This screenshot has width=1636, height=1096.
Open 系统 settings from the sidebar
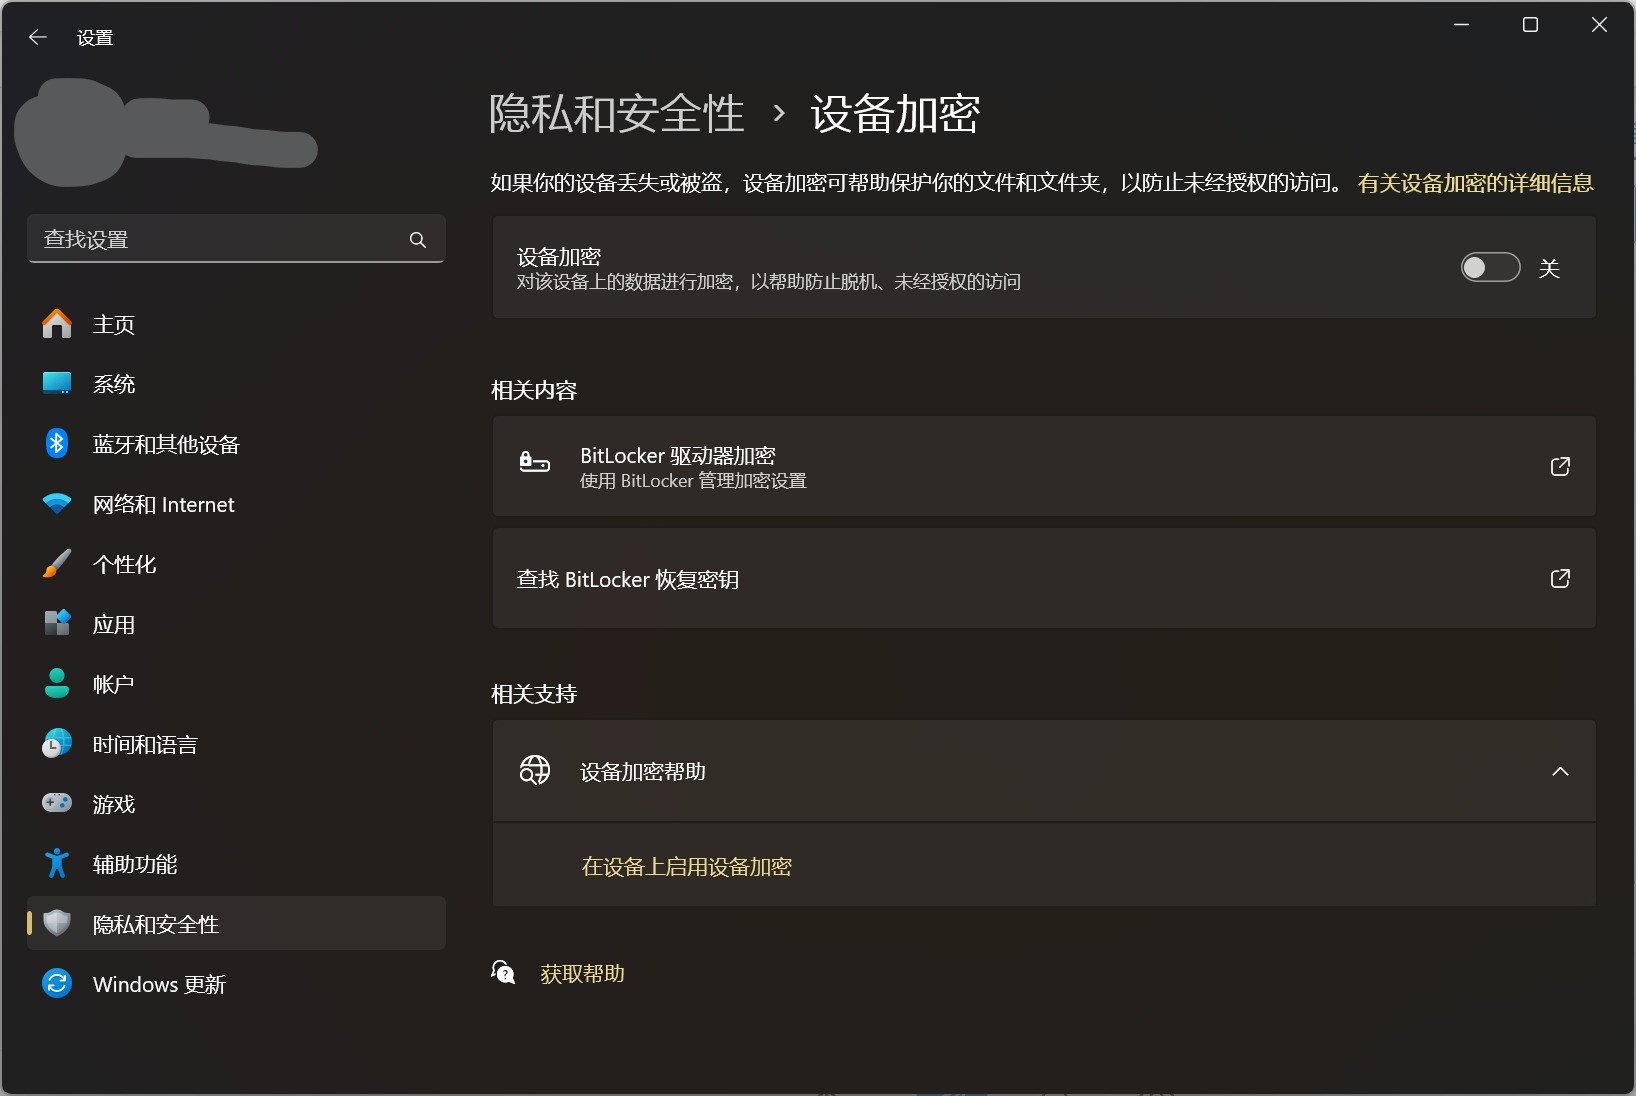coord(114,384)
